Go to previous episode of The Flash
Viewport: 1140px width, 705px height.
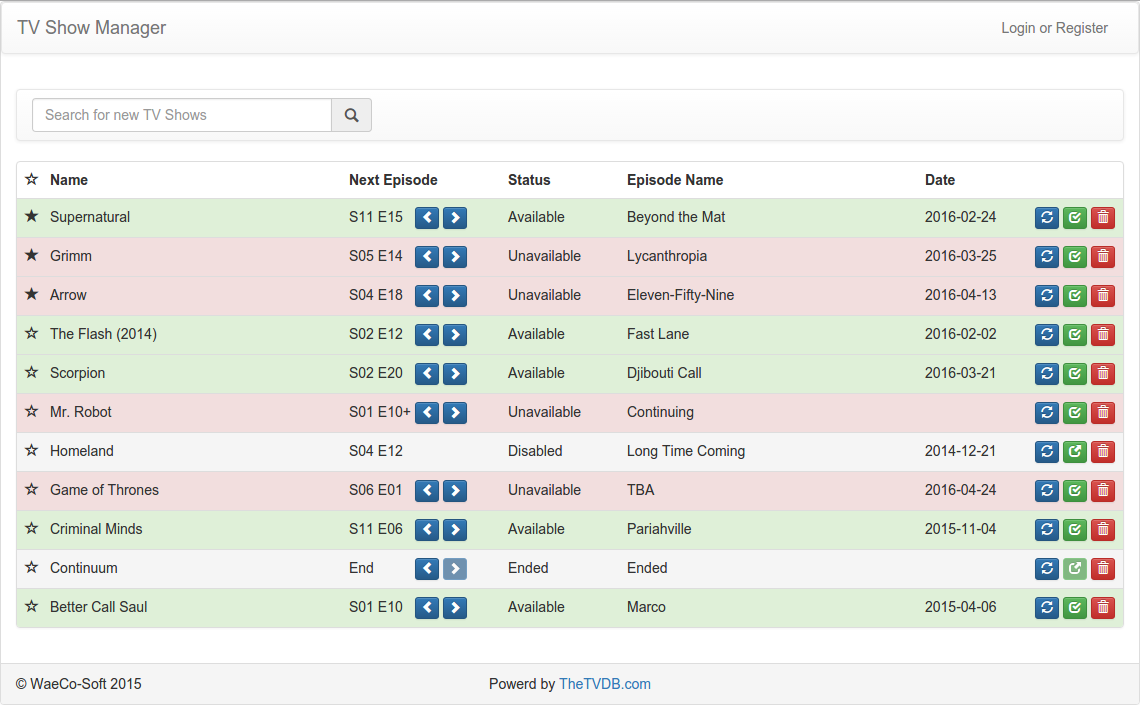click(x=427, y=334)
